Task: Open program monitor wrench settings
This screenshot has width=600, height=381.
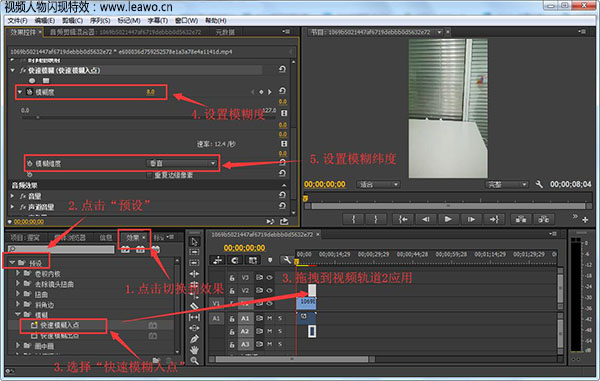Action: tap(539, 184)
